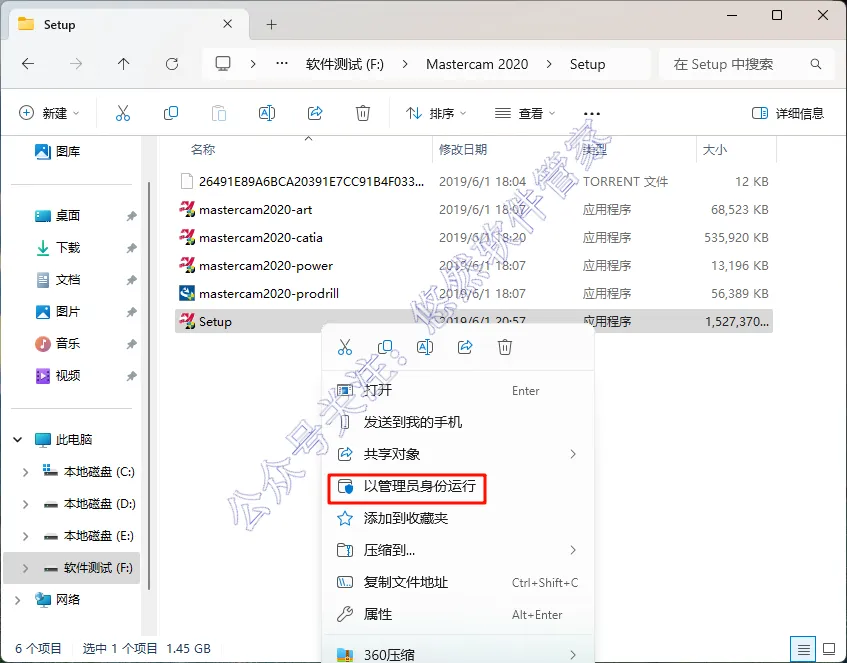Expand the 网络 tree node
Viewport: 847px width, 663px height.
[18, 600]
